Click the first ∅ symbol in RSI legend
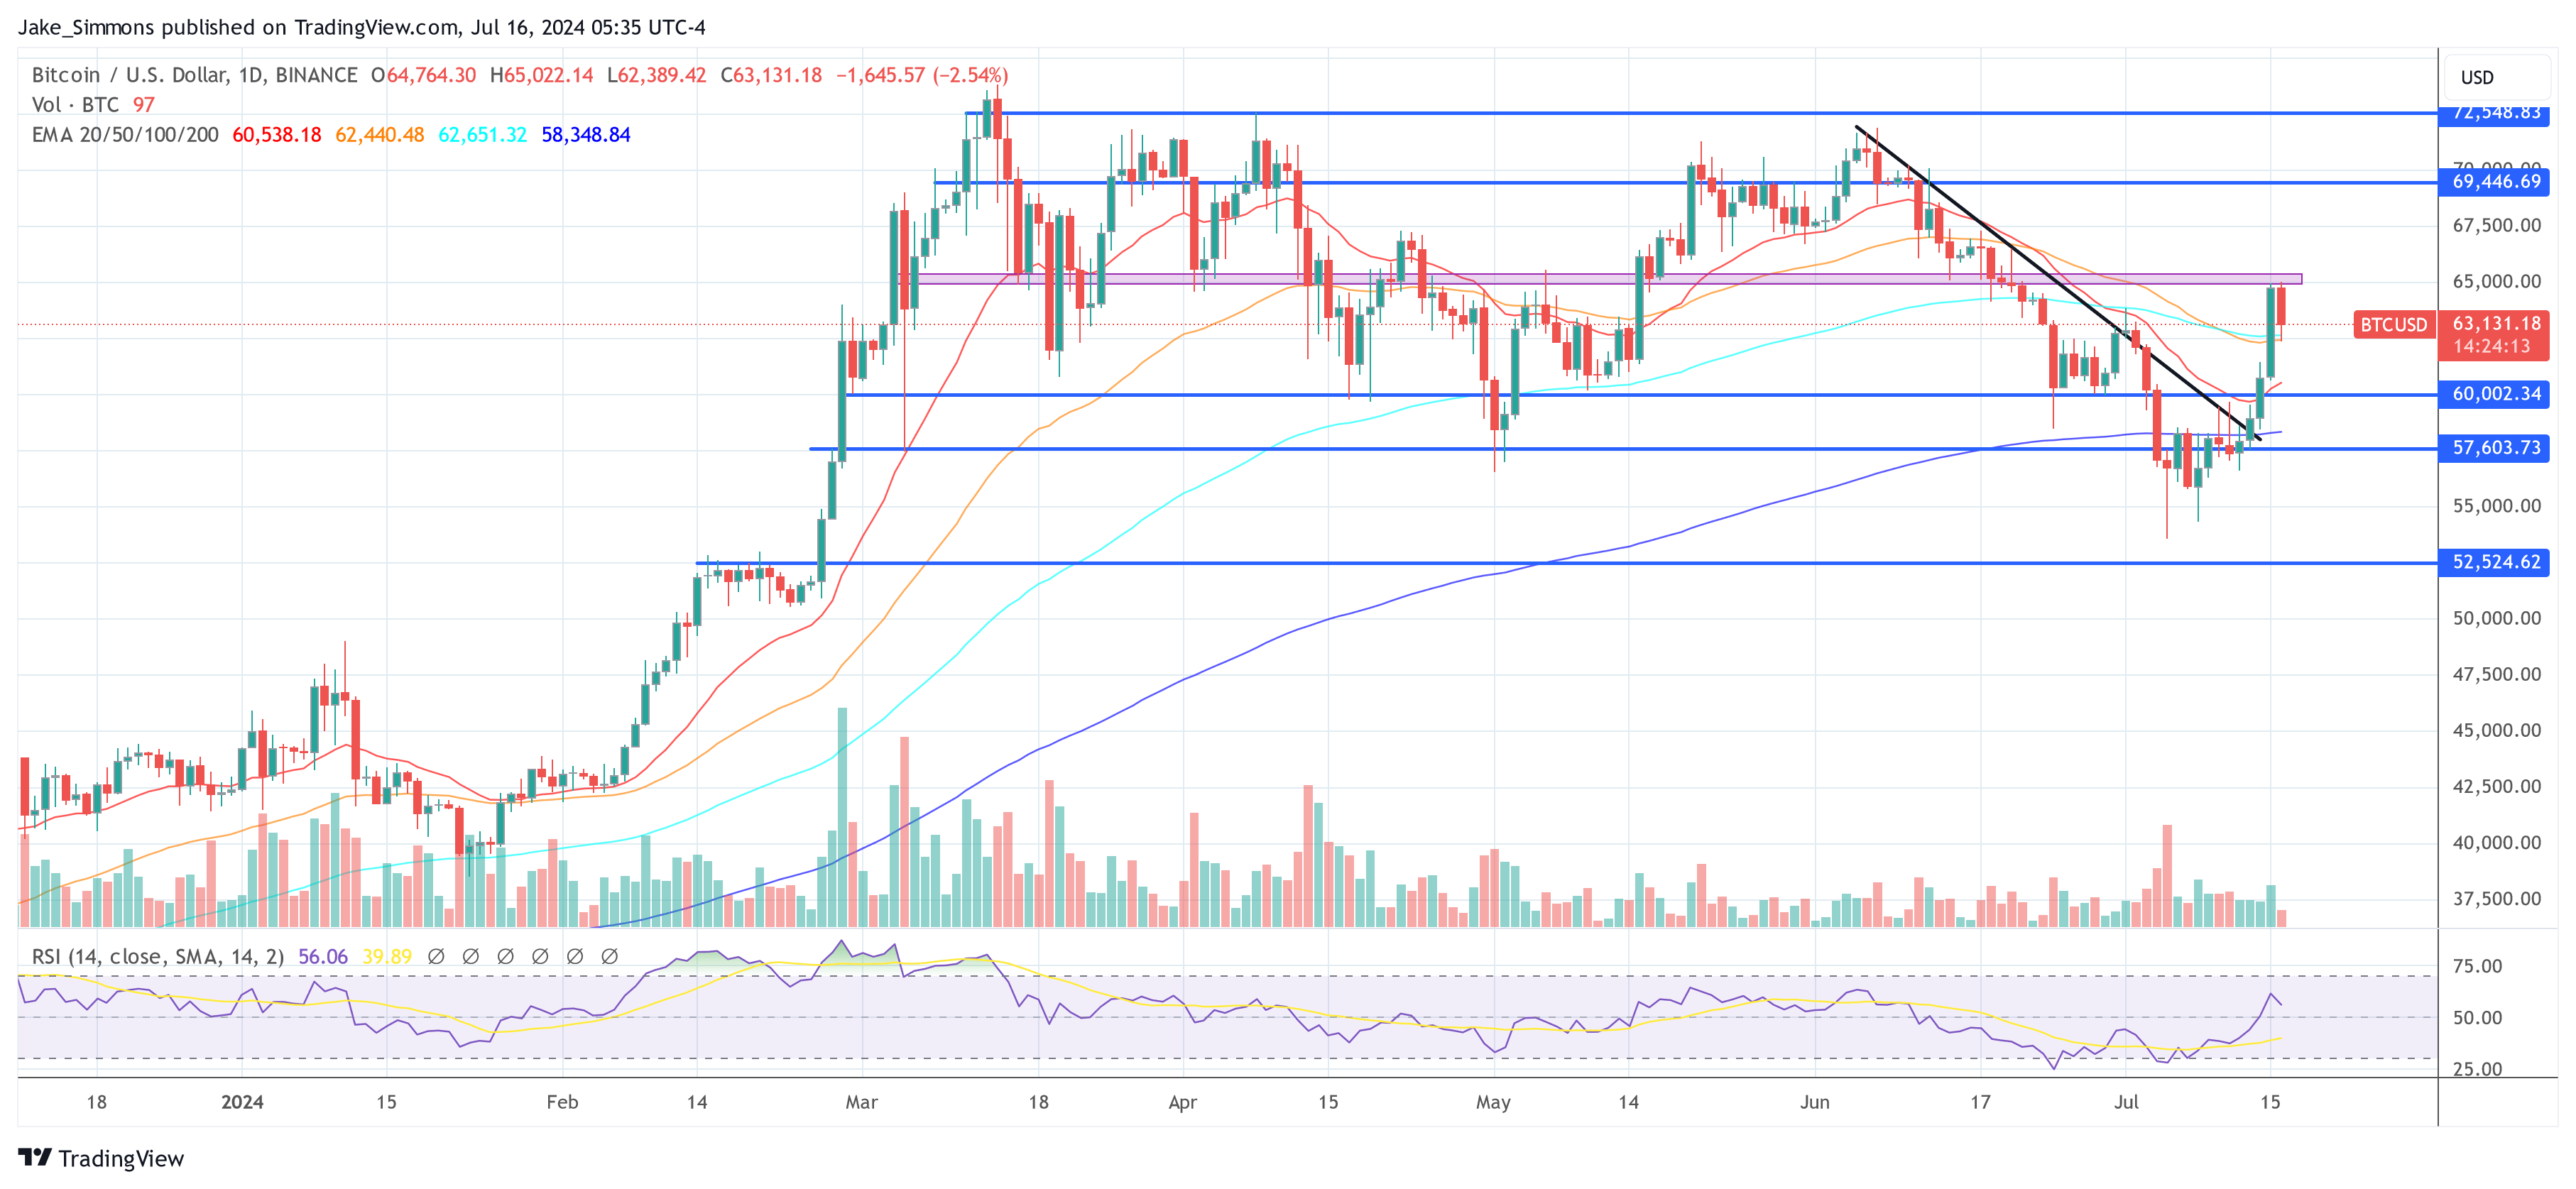The image size is (2576, 1189). (x=436, y=956)
